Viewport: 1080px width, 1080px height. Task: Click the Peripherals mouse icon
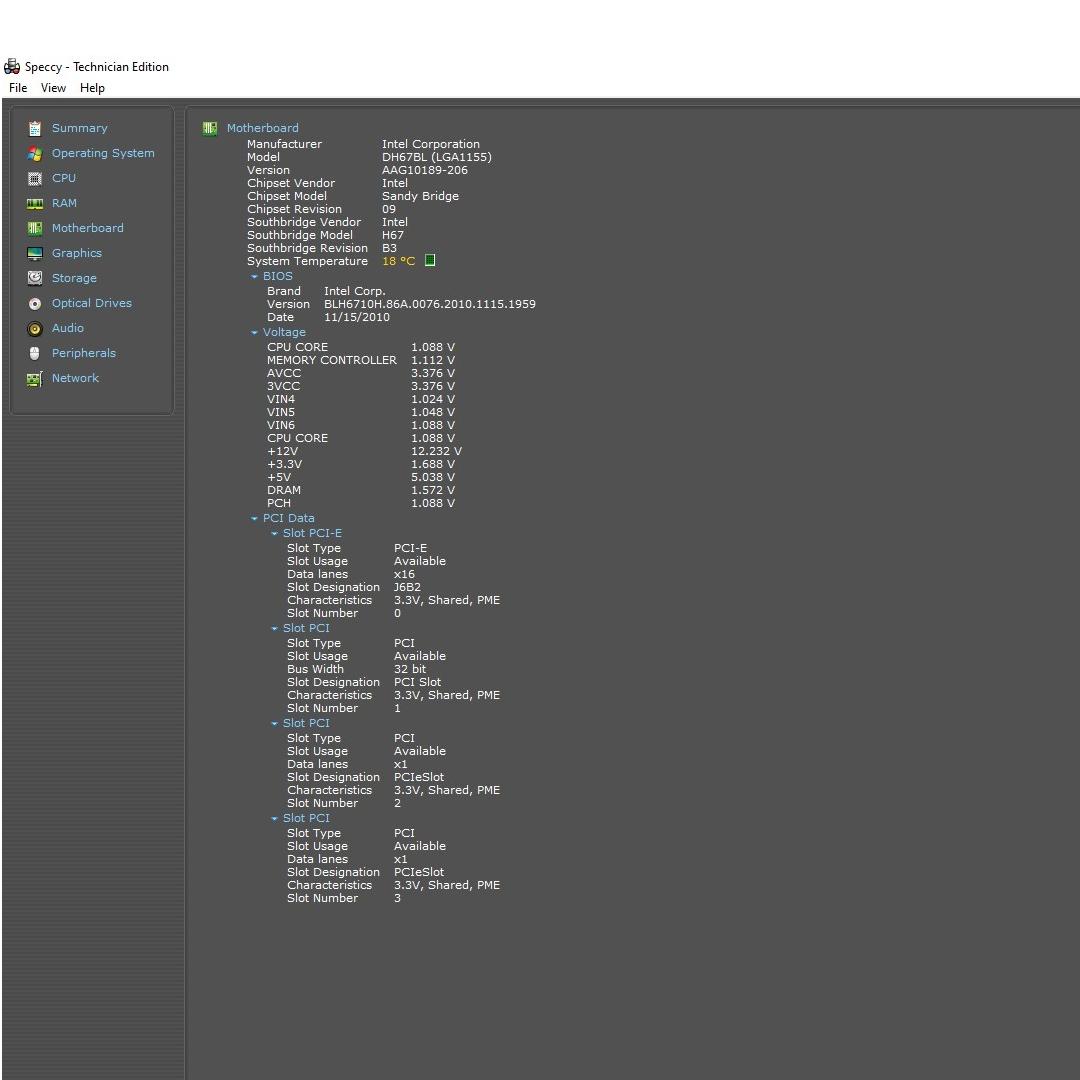coord(35,353)
